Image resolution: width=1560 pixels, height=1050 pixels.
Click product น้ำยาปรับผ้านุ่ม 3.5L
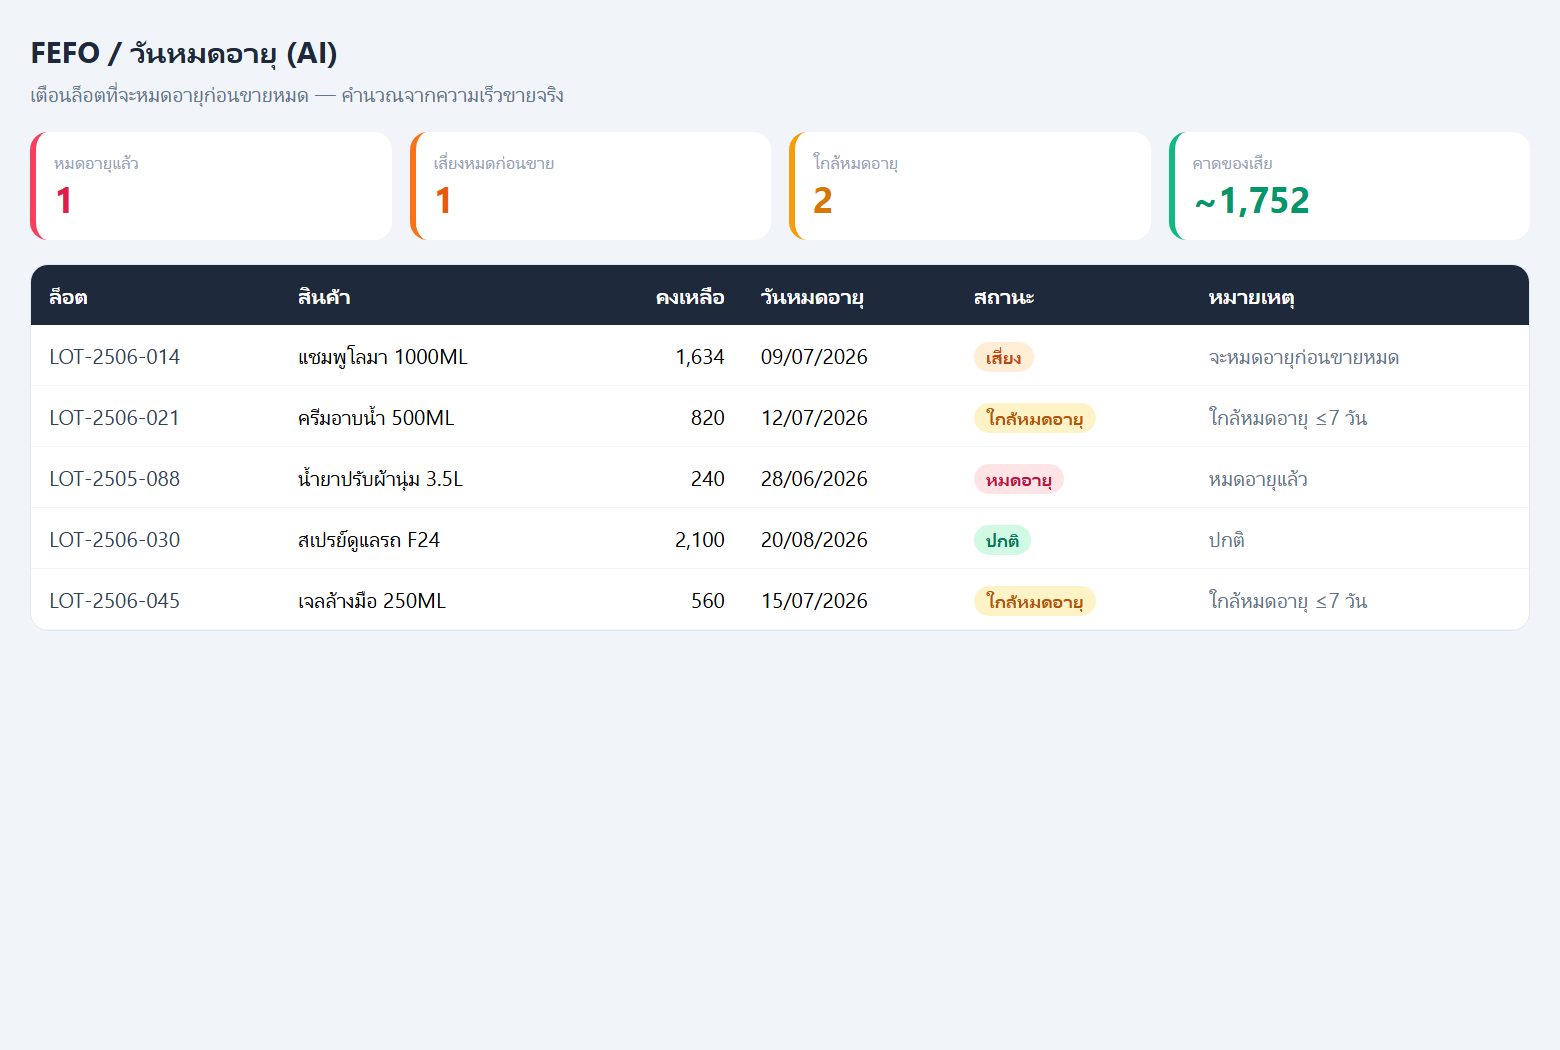click(x=381, y=479)
